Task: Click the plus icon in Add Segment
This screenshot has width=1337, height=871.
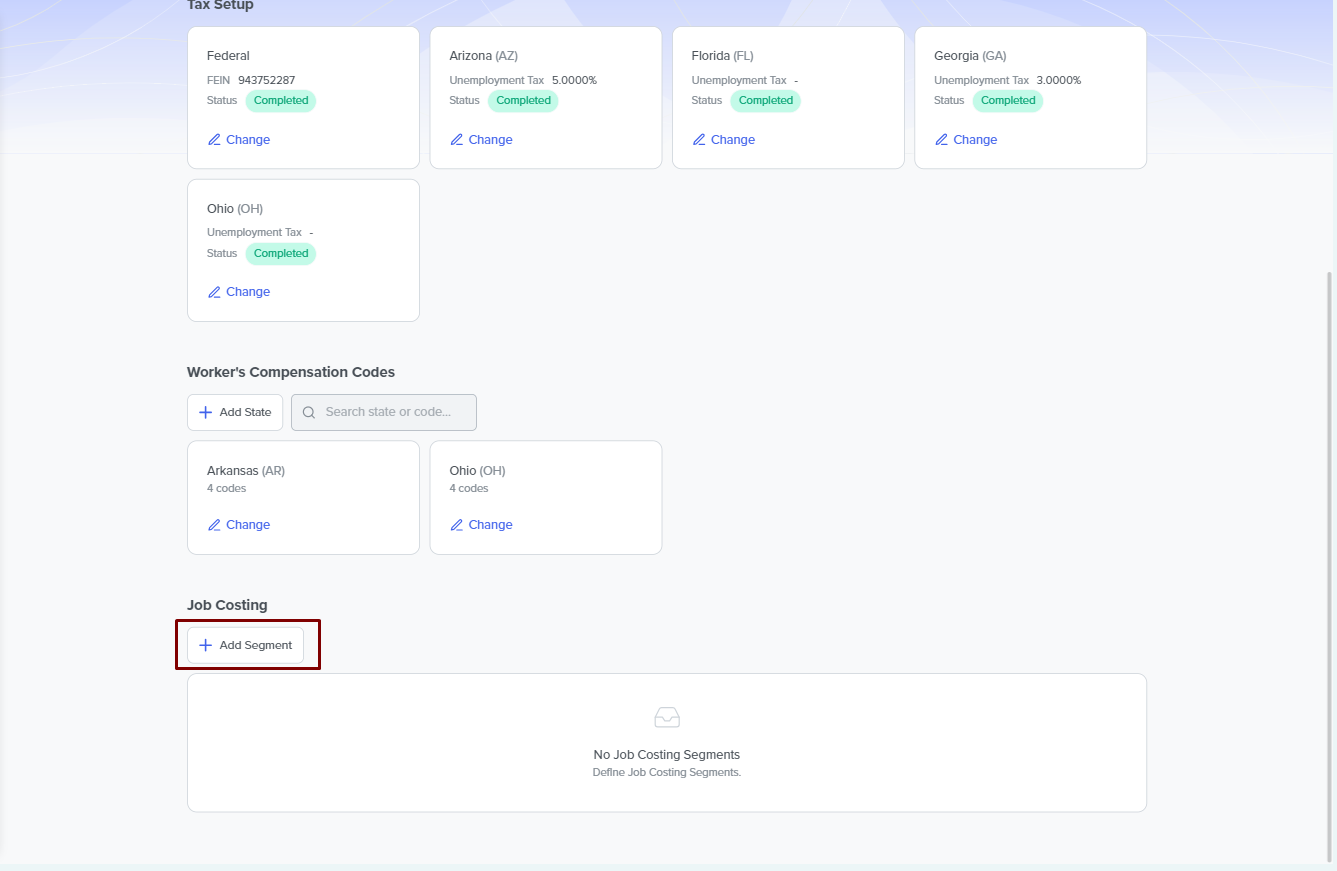Action: pos(206,645)
